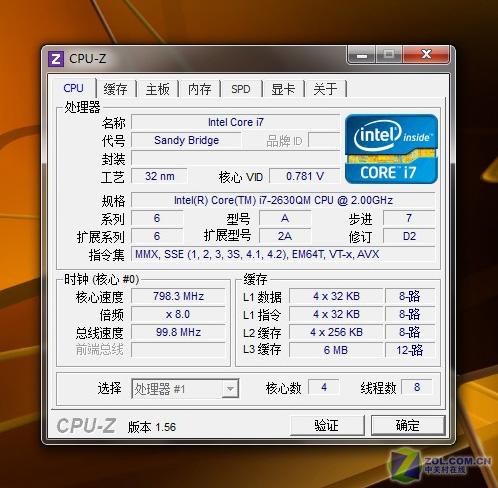Go to the SPD tab
The image size is (498, 488).
tap(241, 89)
